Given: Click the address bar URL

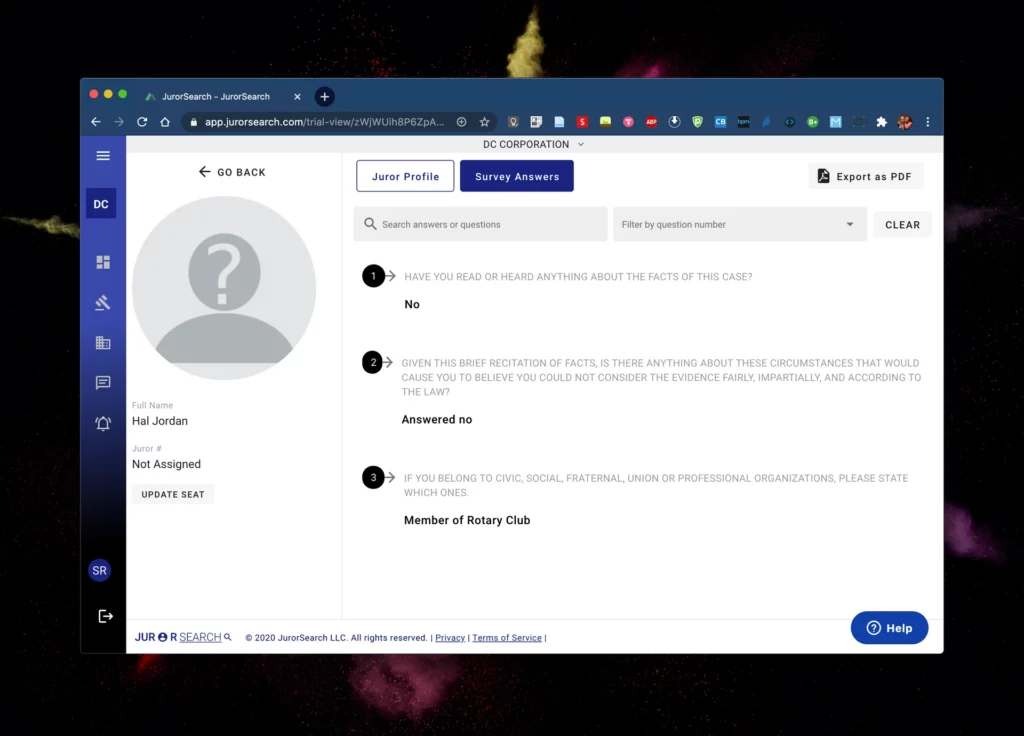Looking at the screenshot, I should coord(325,122).
